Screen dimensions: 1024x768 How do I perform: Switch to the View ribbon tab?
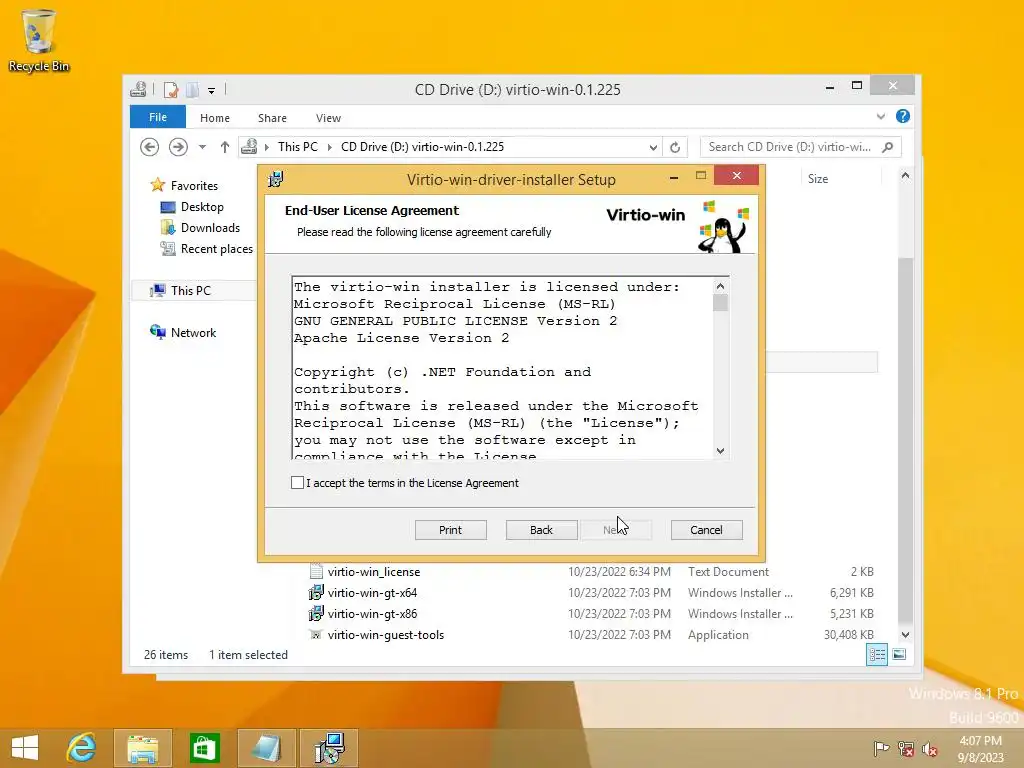[x=328, y=118]
